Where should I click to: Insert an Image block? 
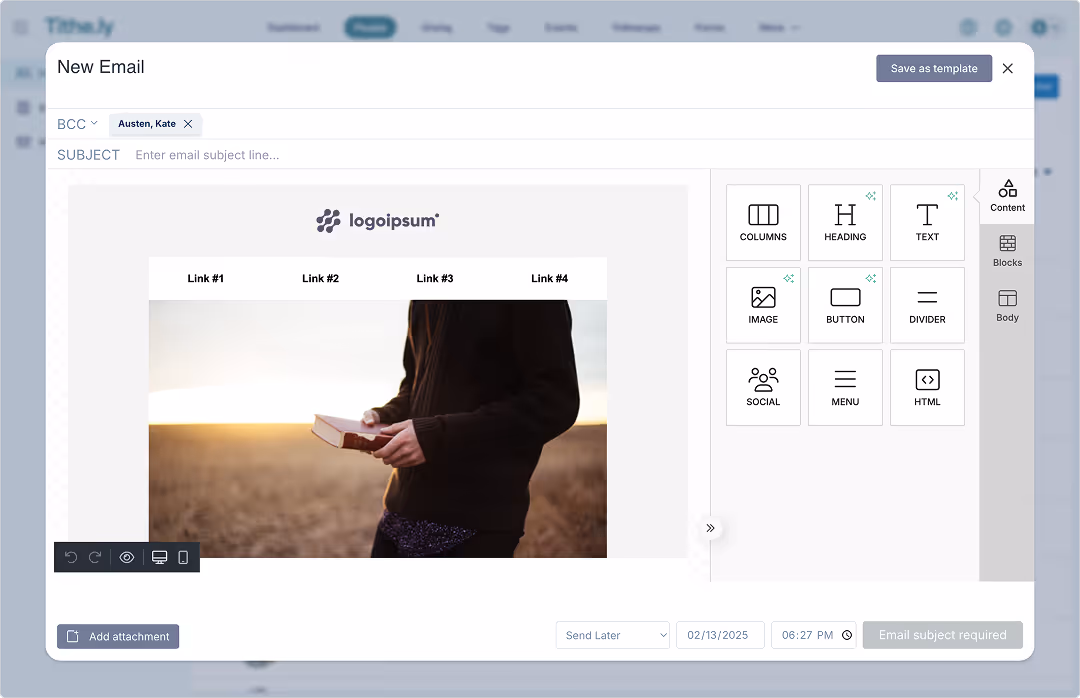[x=763, y=304]
